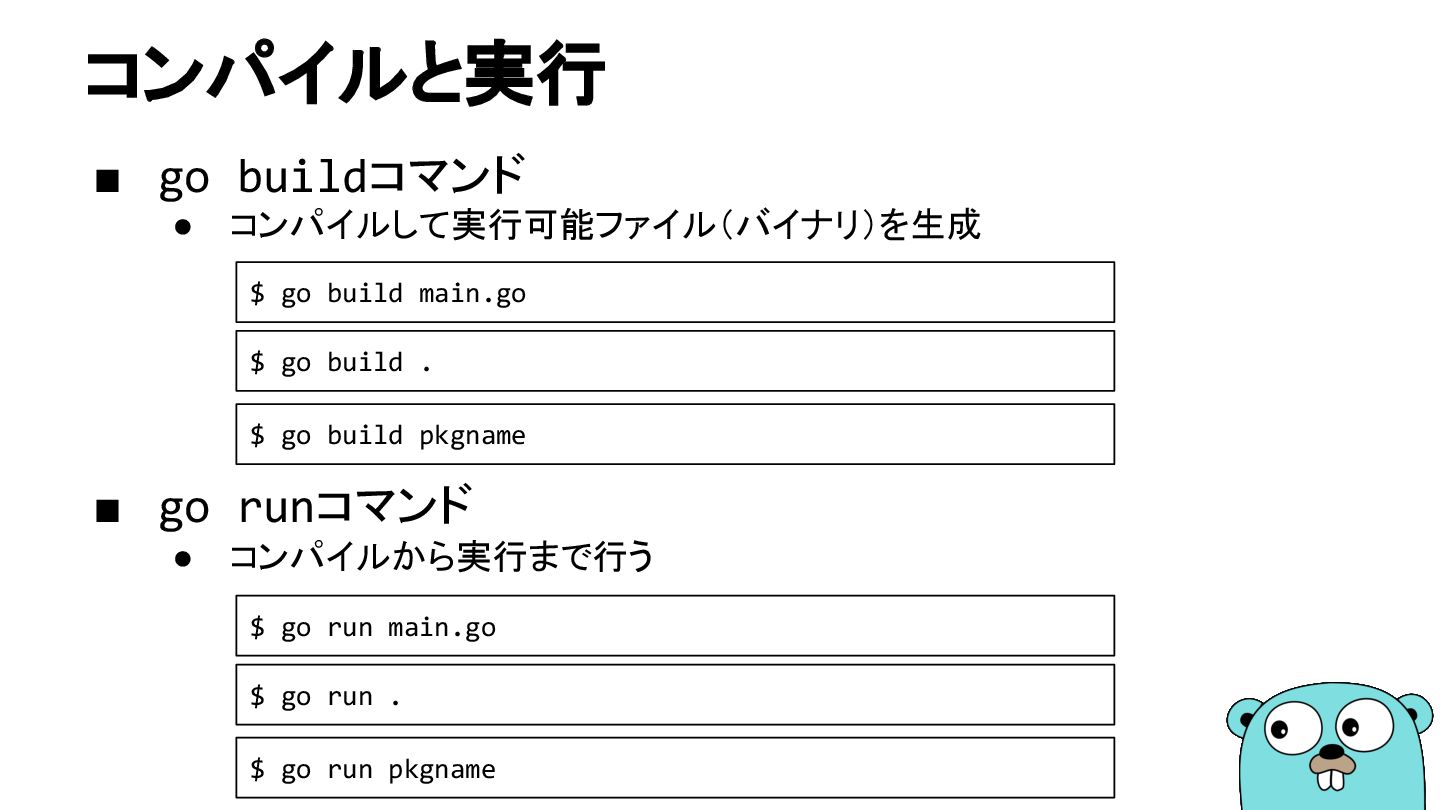Click the square bullet before go build
This screenshot has height=810, width=1440.
[108, 181]
